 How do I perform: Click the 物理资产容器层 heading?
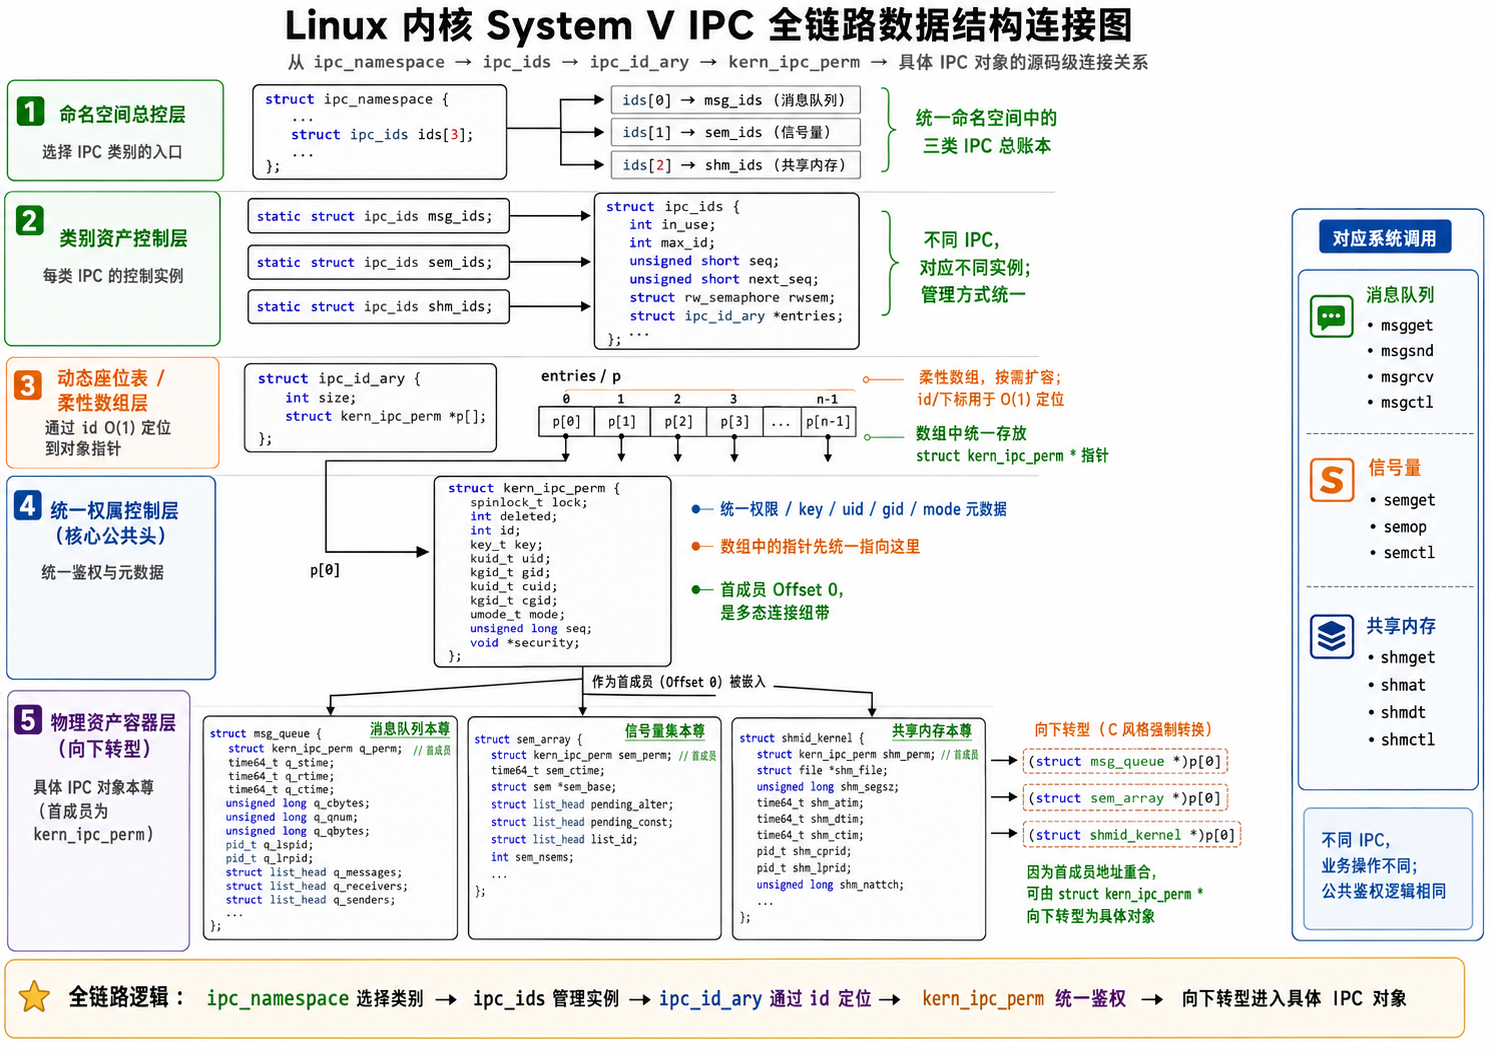coord(113,722)
